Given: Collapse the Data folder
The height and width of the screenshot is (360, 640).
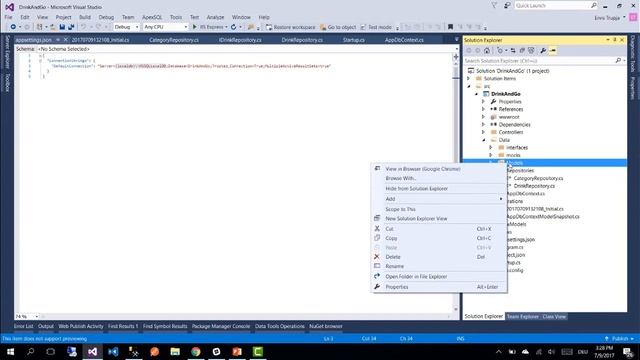Looking at the screenshot, I should (x=484, y=140).
